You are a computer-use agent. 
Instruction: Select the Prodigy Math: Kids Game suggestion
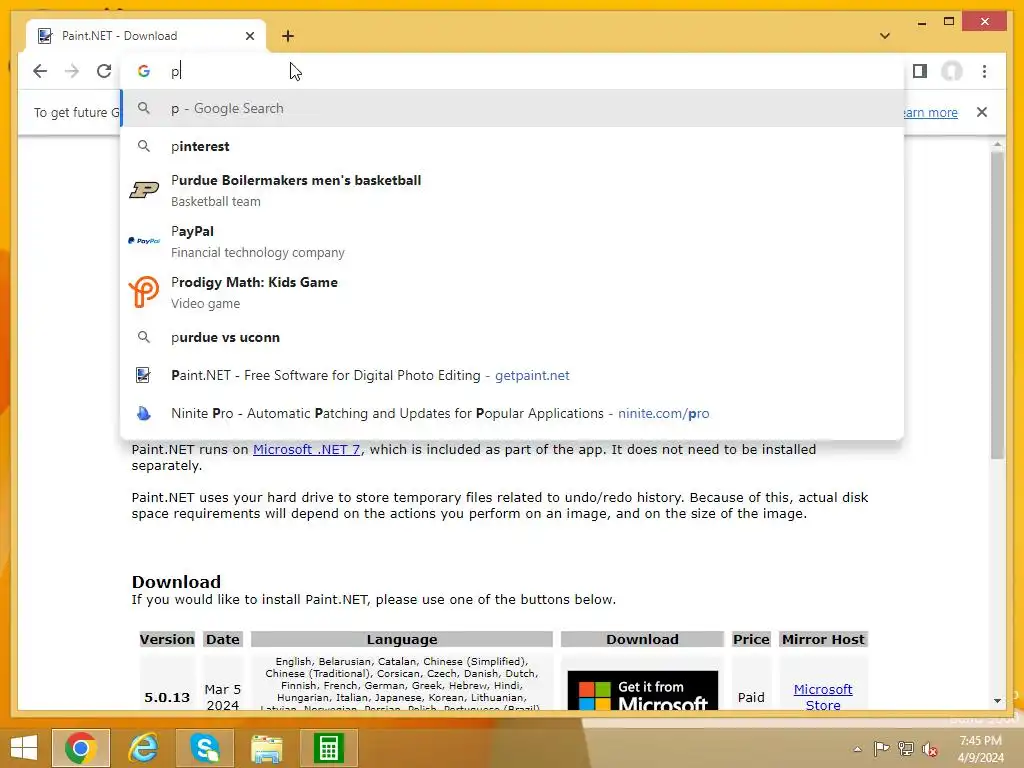click(512, 292)
